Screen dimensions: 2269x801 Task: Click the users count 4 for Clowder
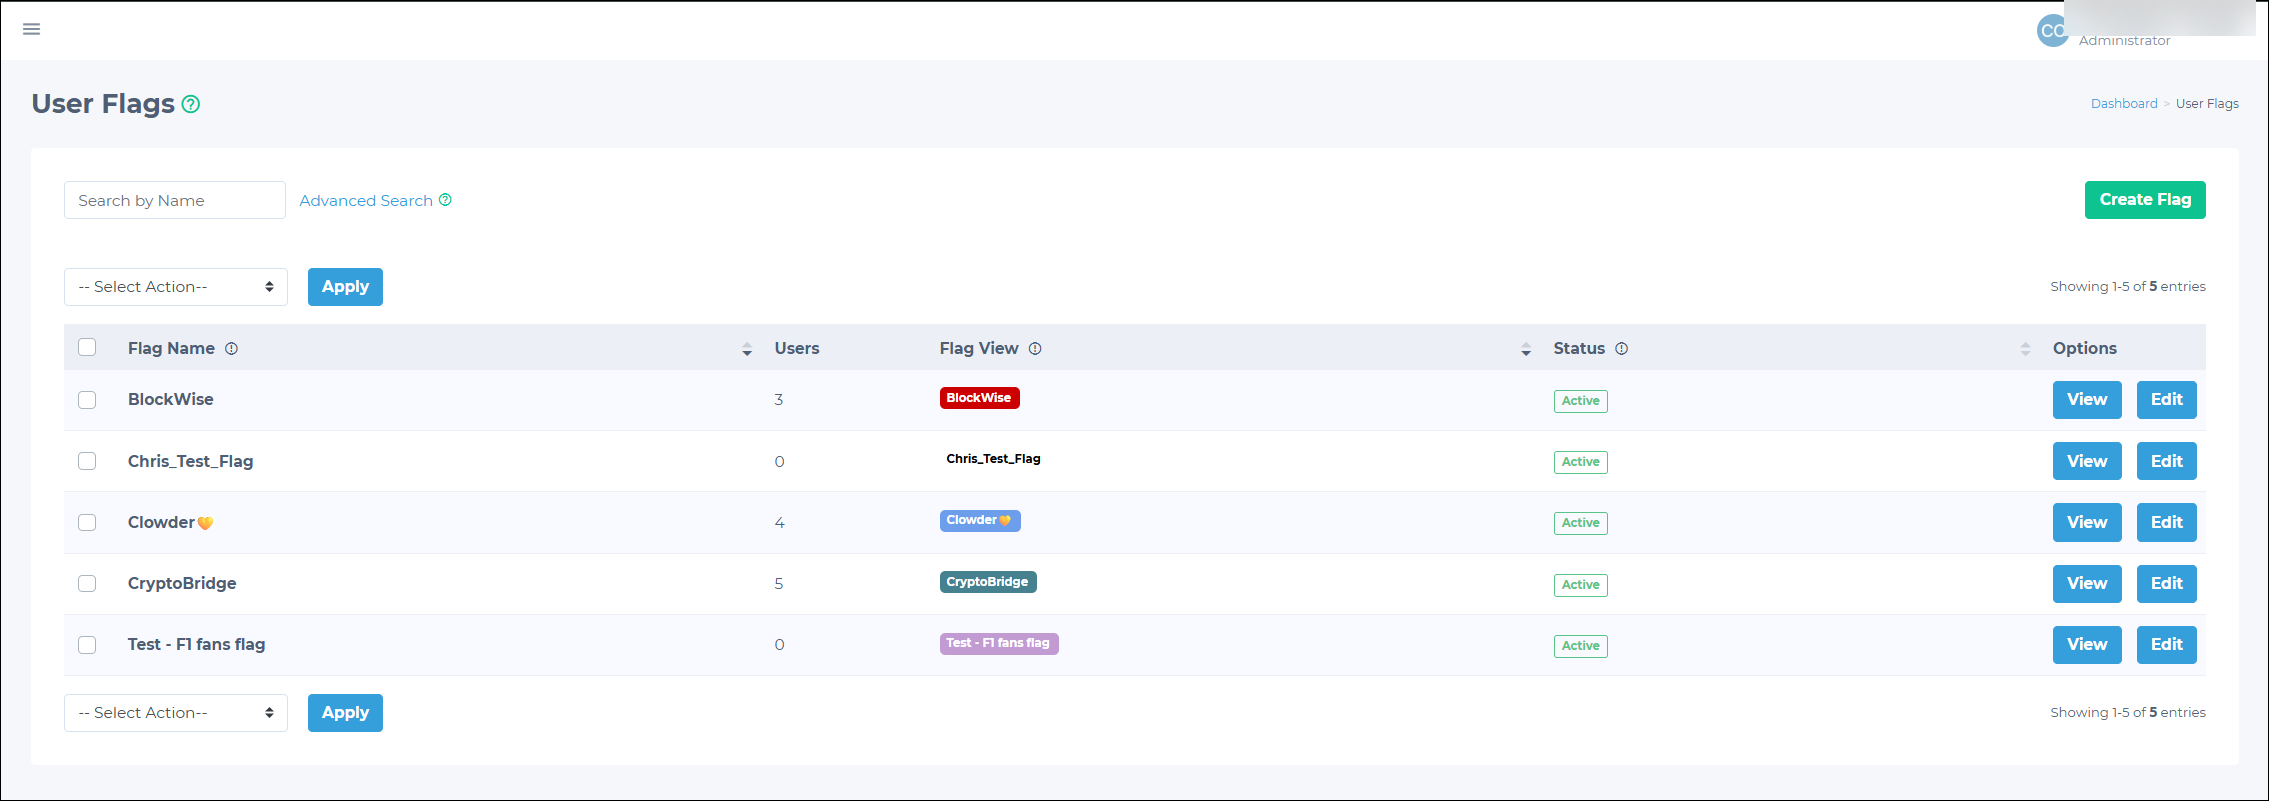tap(779, 523)
